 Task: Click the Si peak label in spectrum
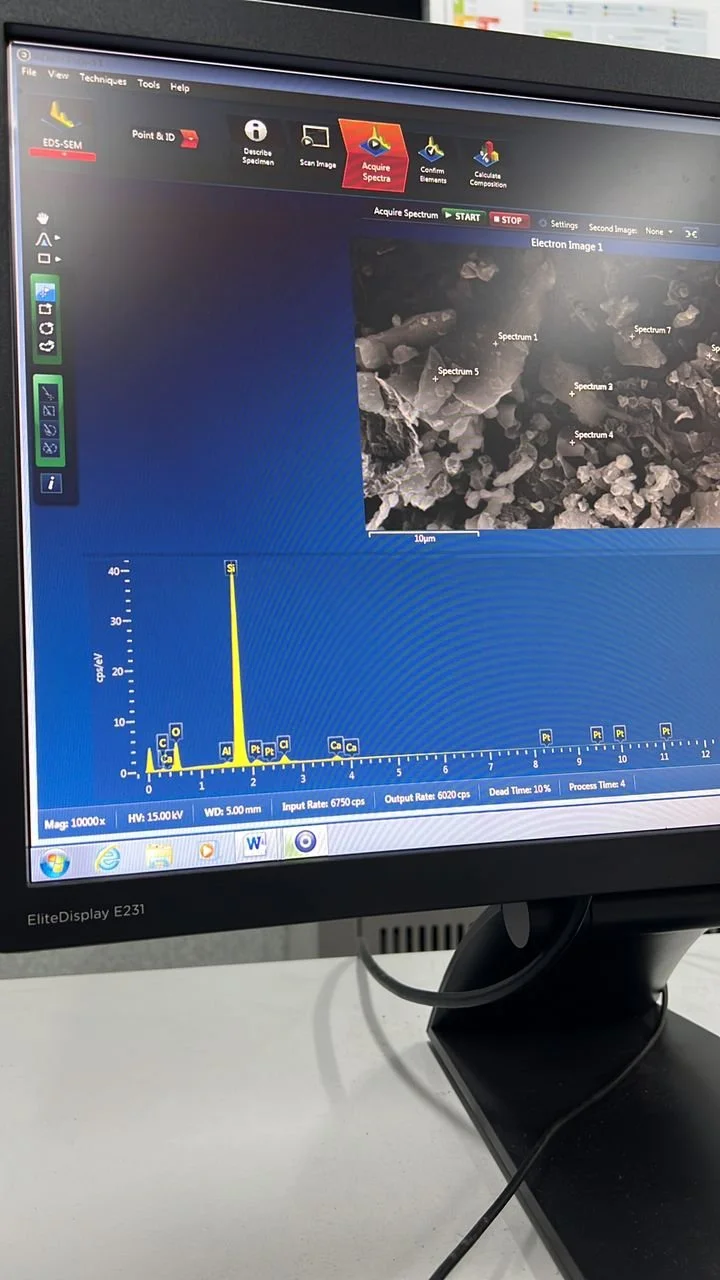point(231,567)
